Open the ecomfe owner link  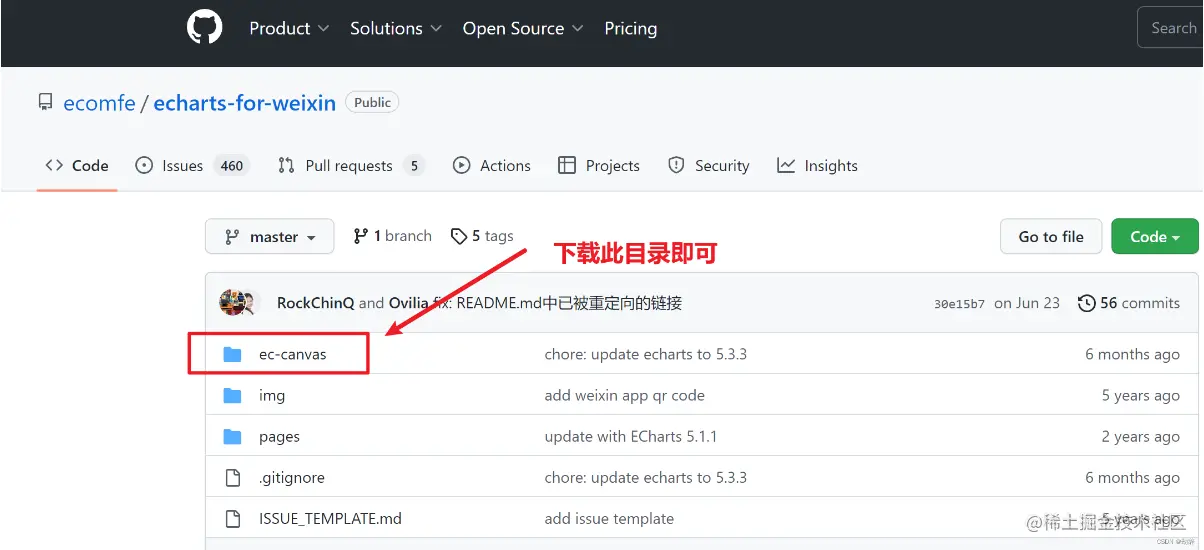99,103
